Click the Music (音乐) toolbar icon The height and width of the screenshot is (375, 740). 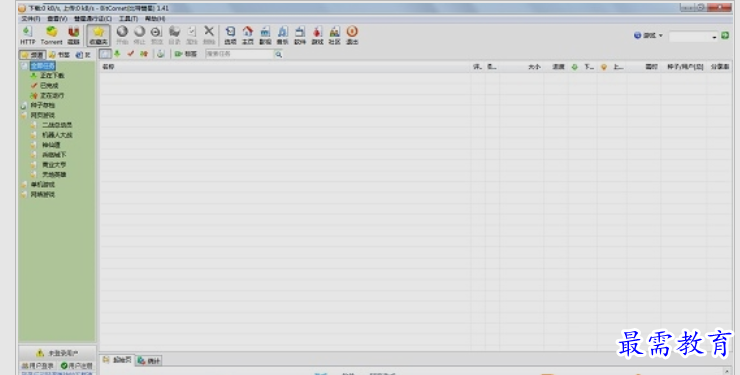[283, 35]
